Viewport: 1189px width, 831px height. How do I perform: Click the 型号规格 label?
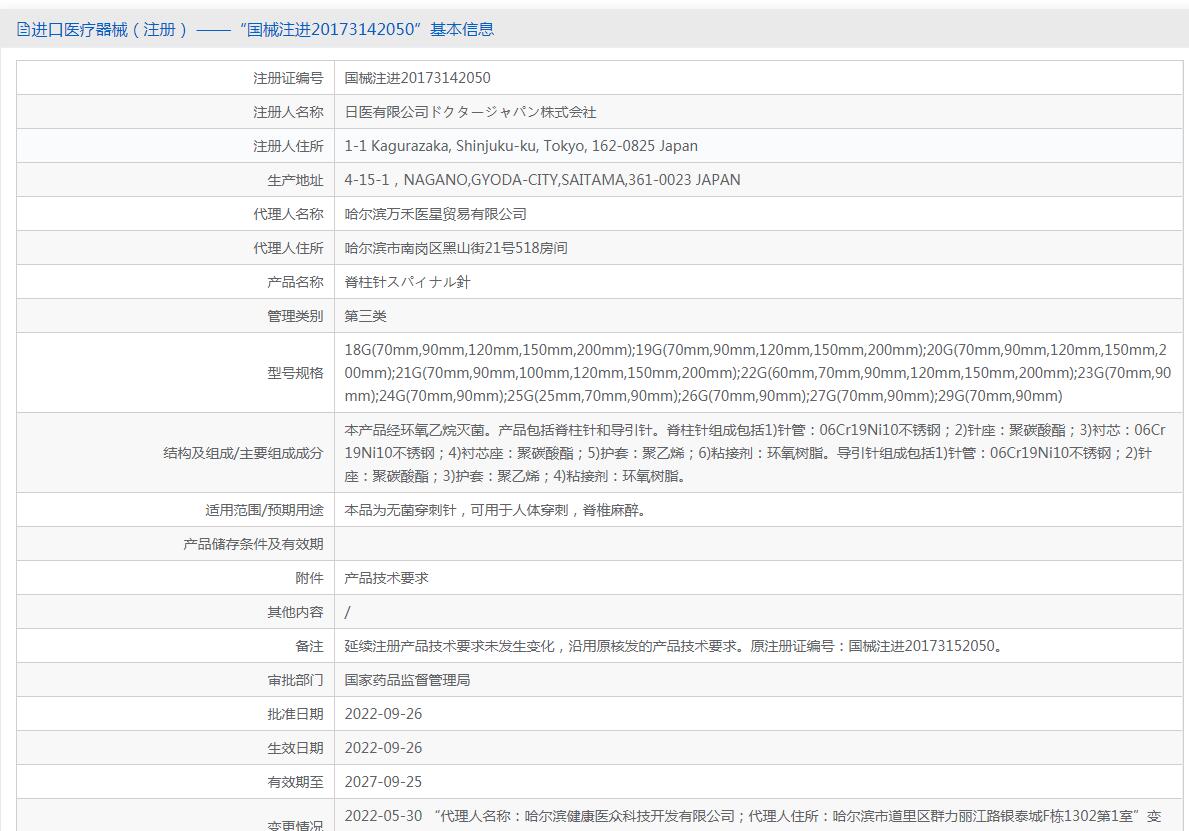pyautogui.click(x=295, y=373)
